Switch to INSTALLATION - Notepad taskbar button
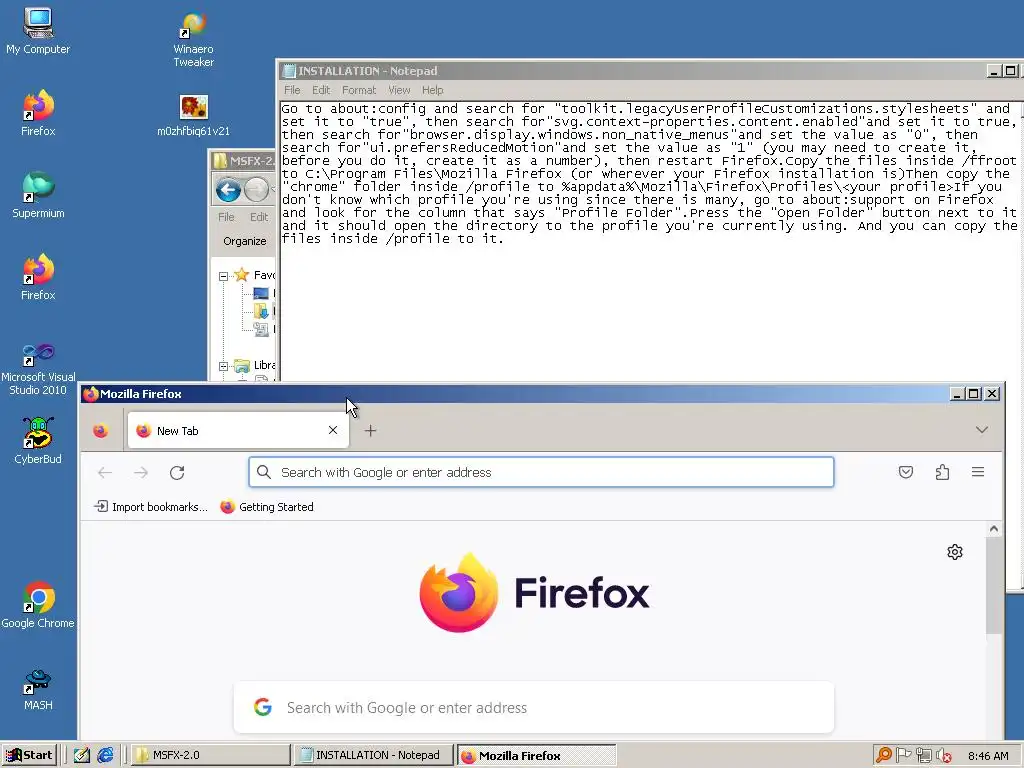The image size is (1024, 768). pos(373,755)
